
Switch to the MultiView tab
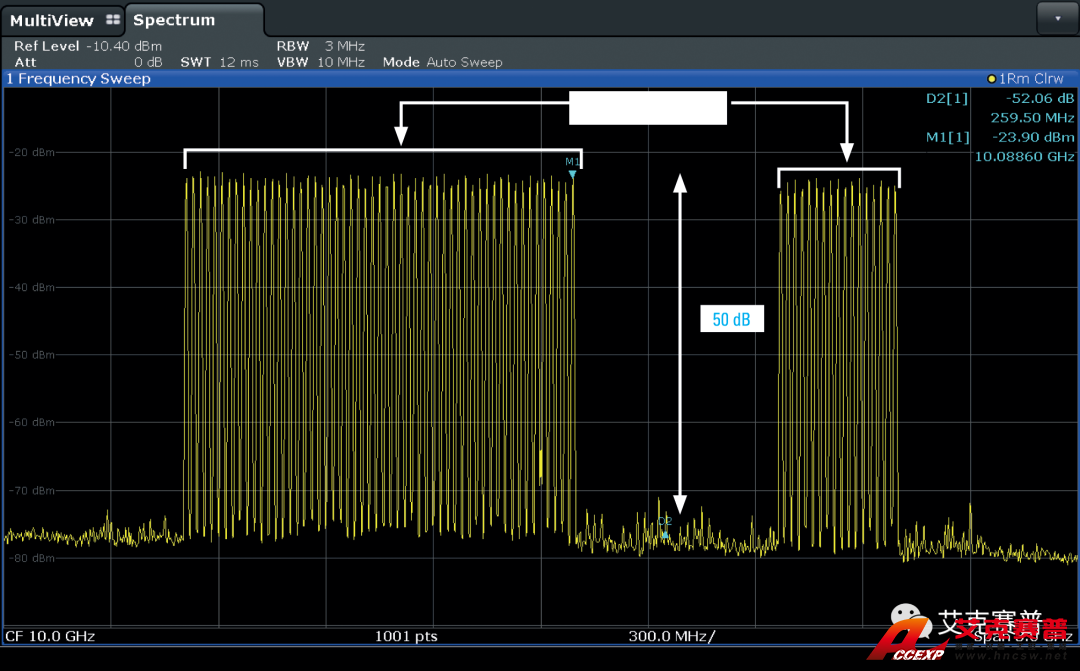52,20
